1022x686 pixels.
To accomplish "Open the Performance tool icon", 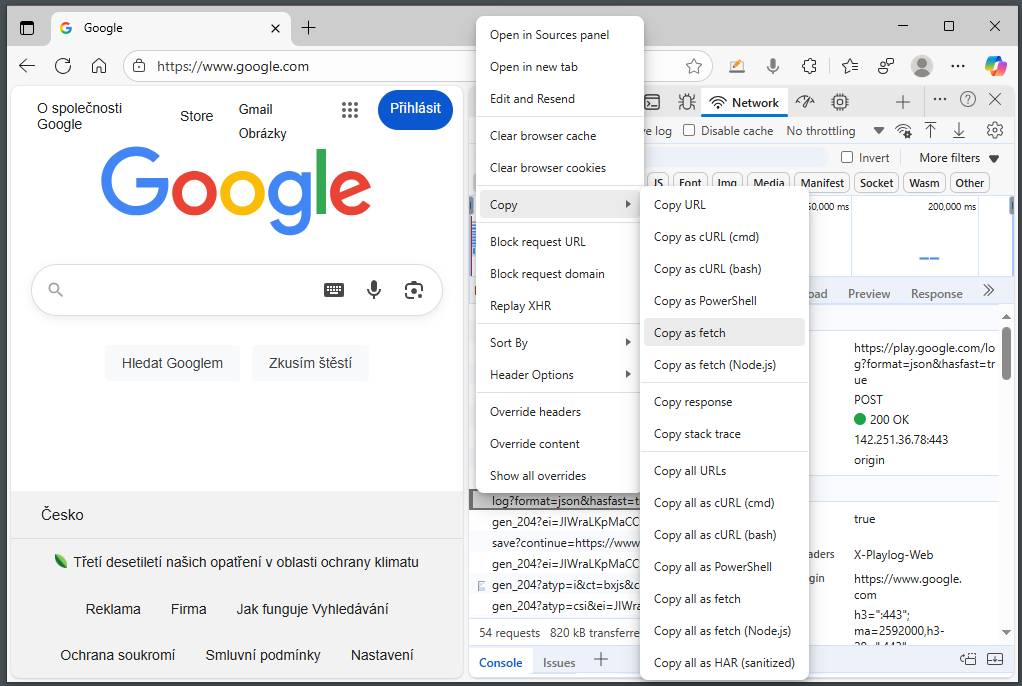I will (805, 102).
